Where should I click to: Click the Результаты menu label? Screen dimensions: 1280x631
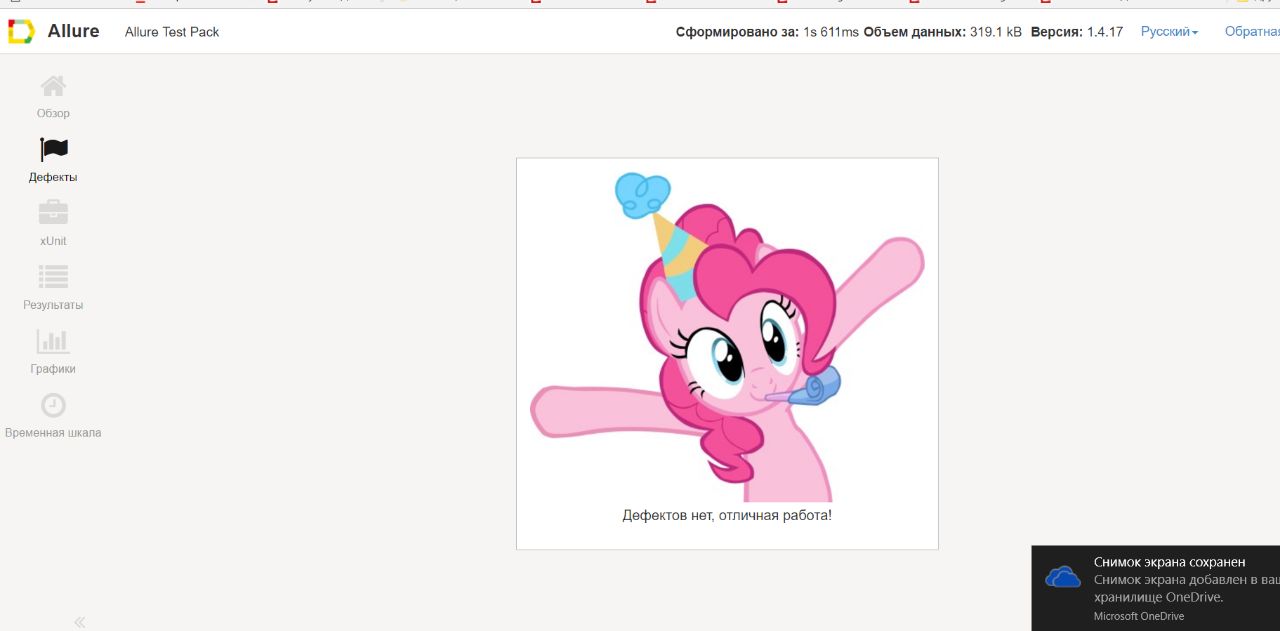coord(53,305)
